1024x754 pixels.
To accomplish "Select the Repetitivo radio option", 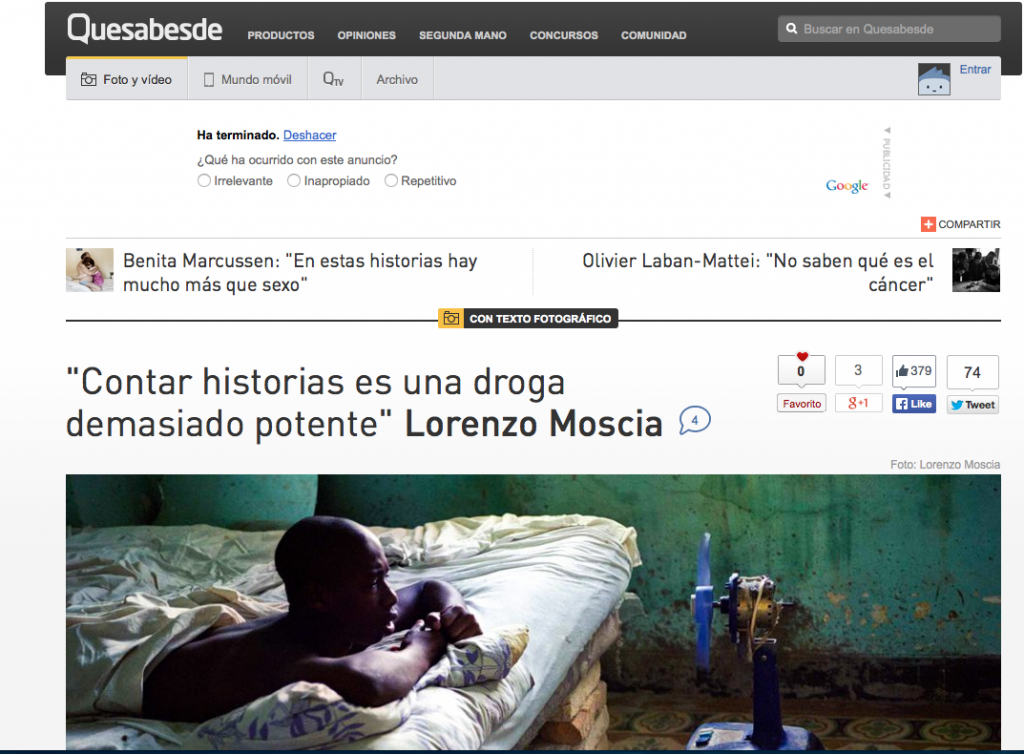I will 391,181.
